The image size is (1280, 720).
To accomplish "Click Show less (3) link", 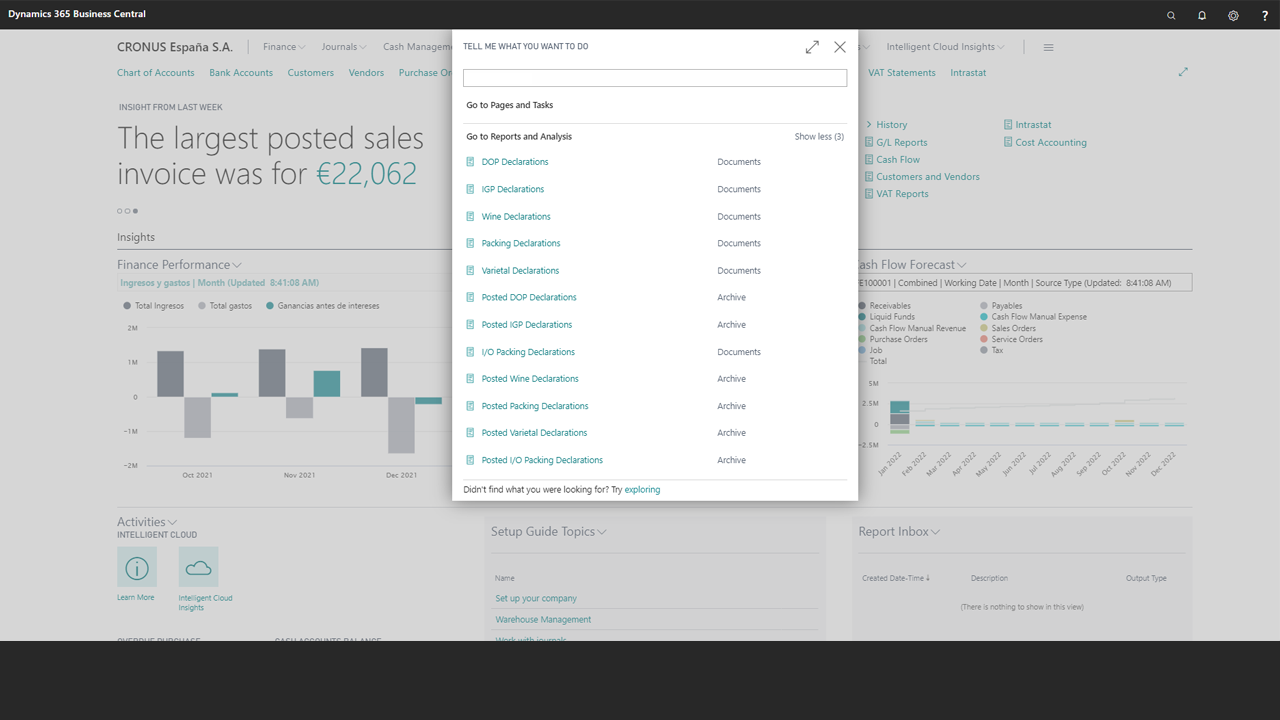I will pos(819,136).
